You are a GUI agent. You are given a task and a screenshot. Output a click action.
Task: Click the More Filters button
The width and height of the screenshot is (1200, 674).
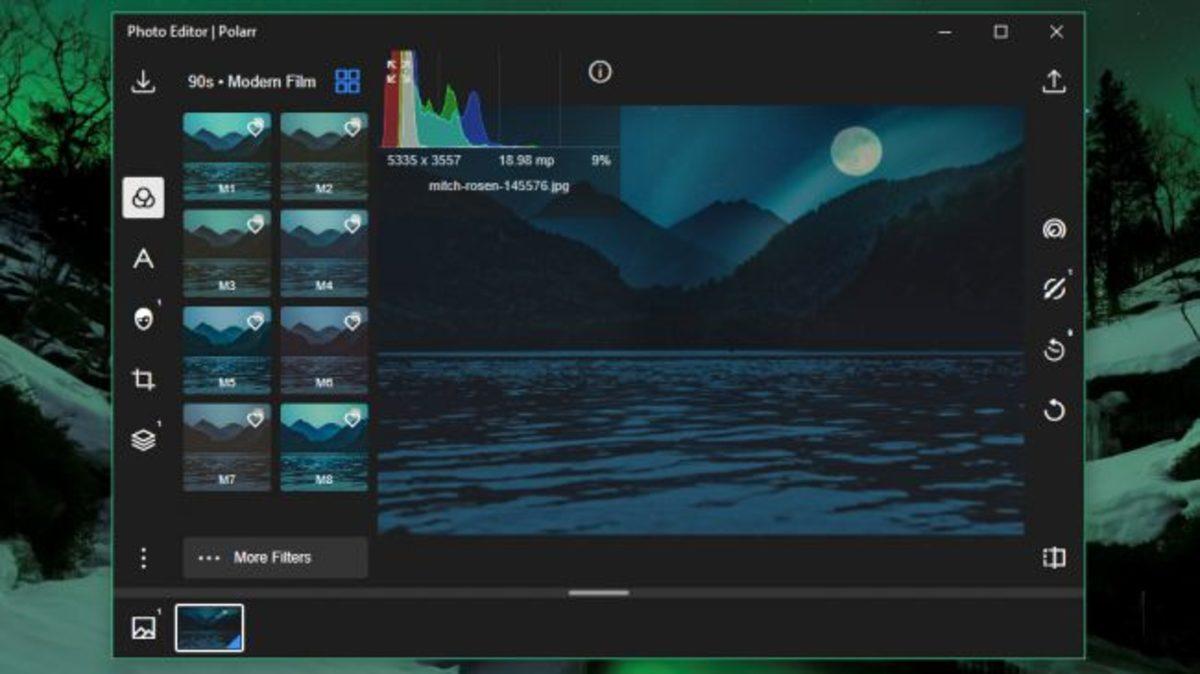pos(274,558)
